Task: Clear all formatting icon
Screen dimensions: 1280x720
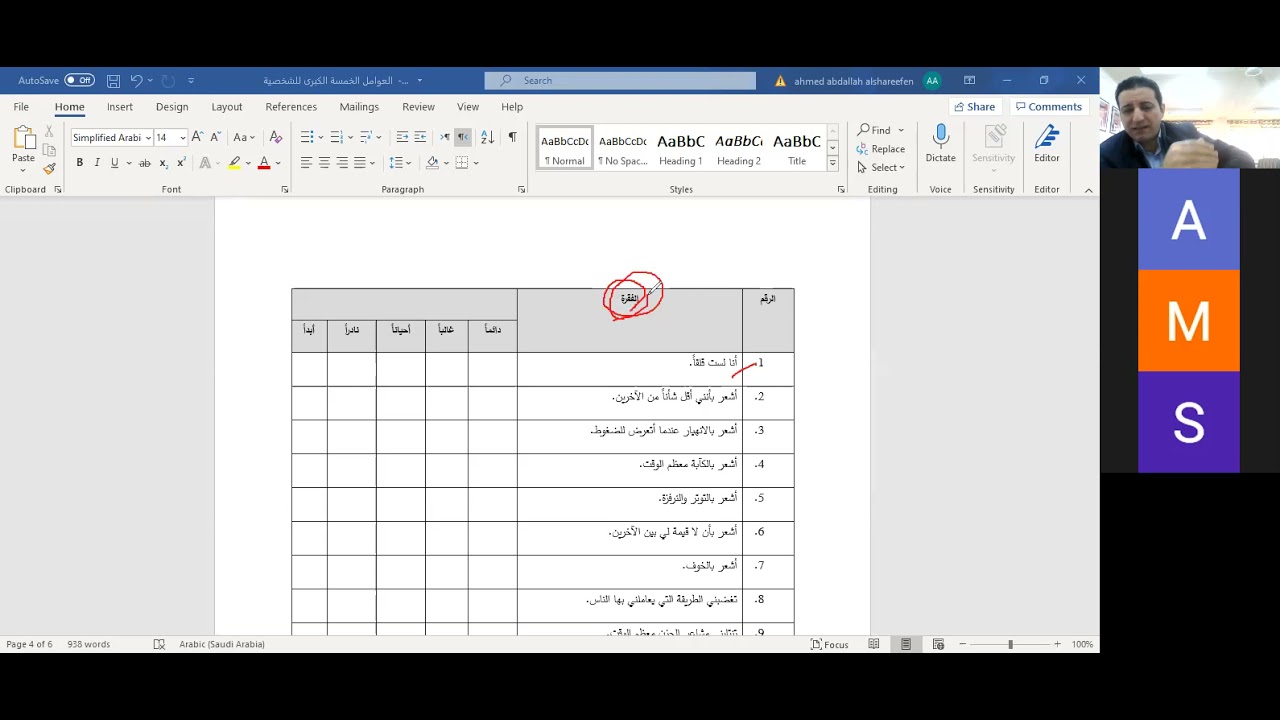Action: 276,137
